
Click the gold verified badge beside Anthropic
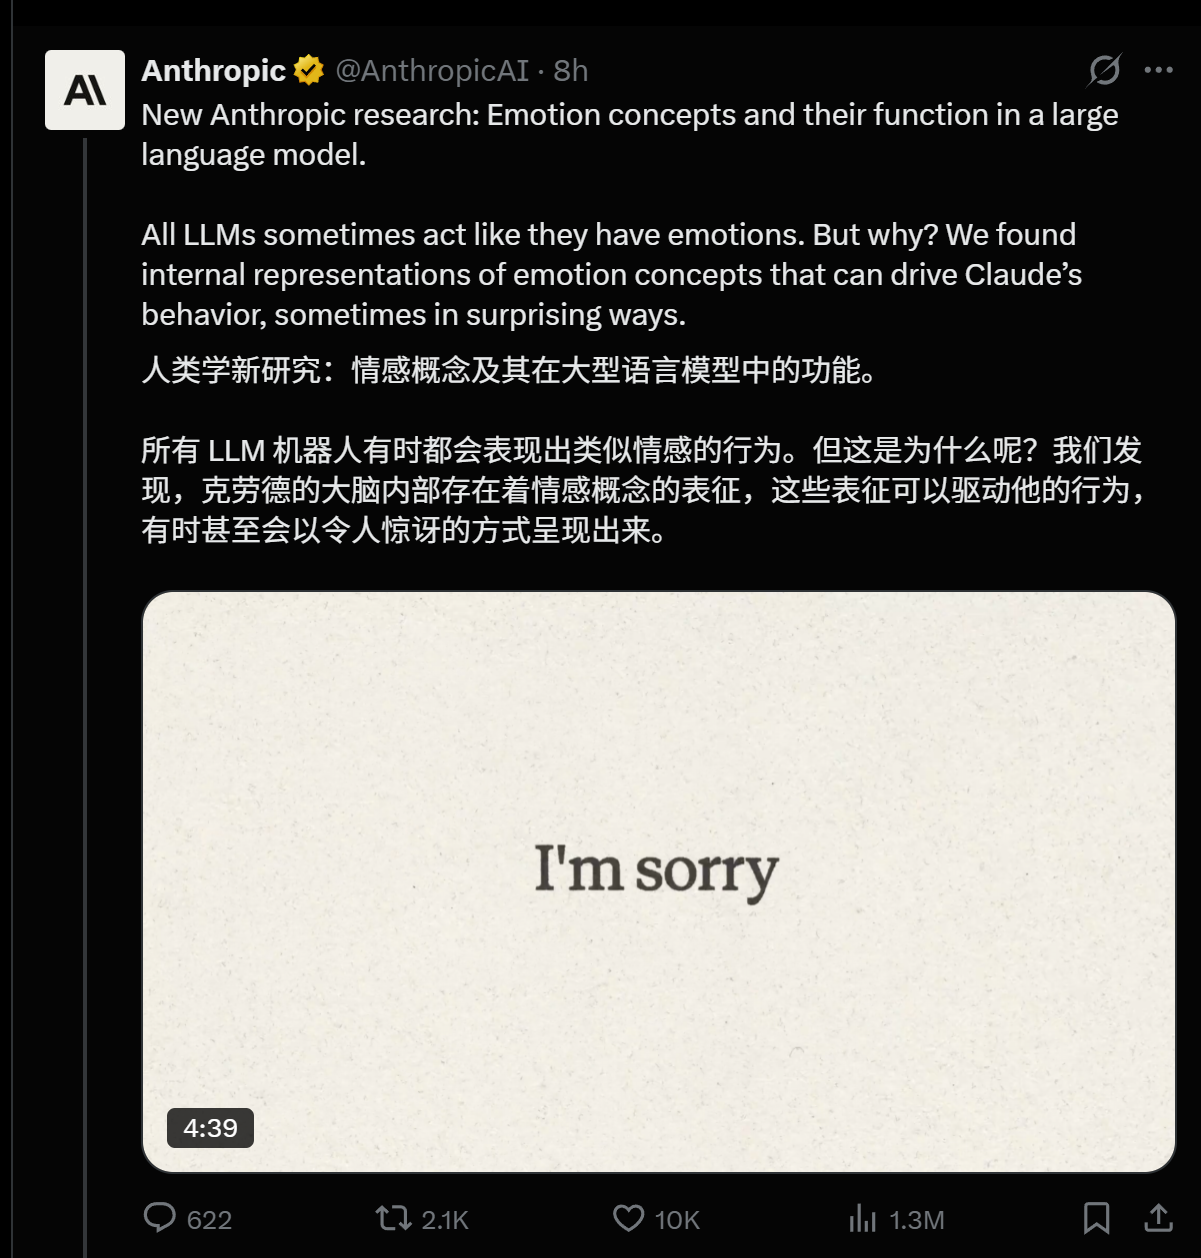point(306,70)
